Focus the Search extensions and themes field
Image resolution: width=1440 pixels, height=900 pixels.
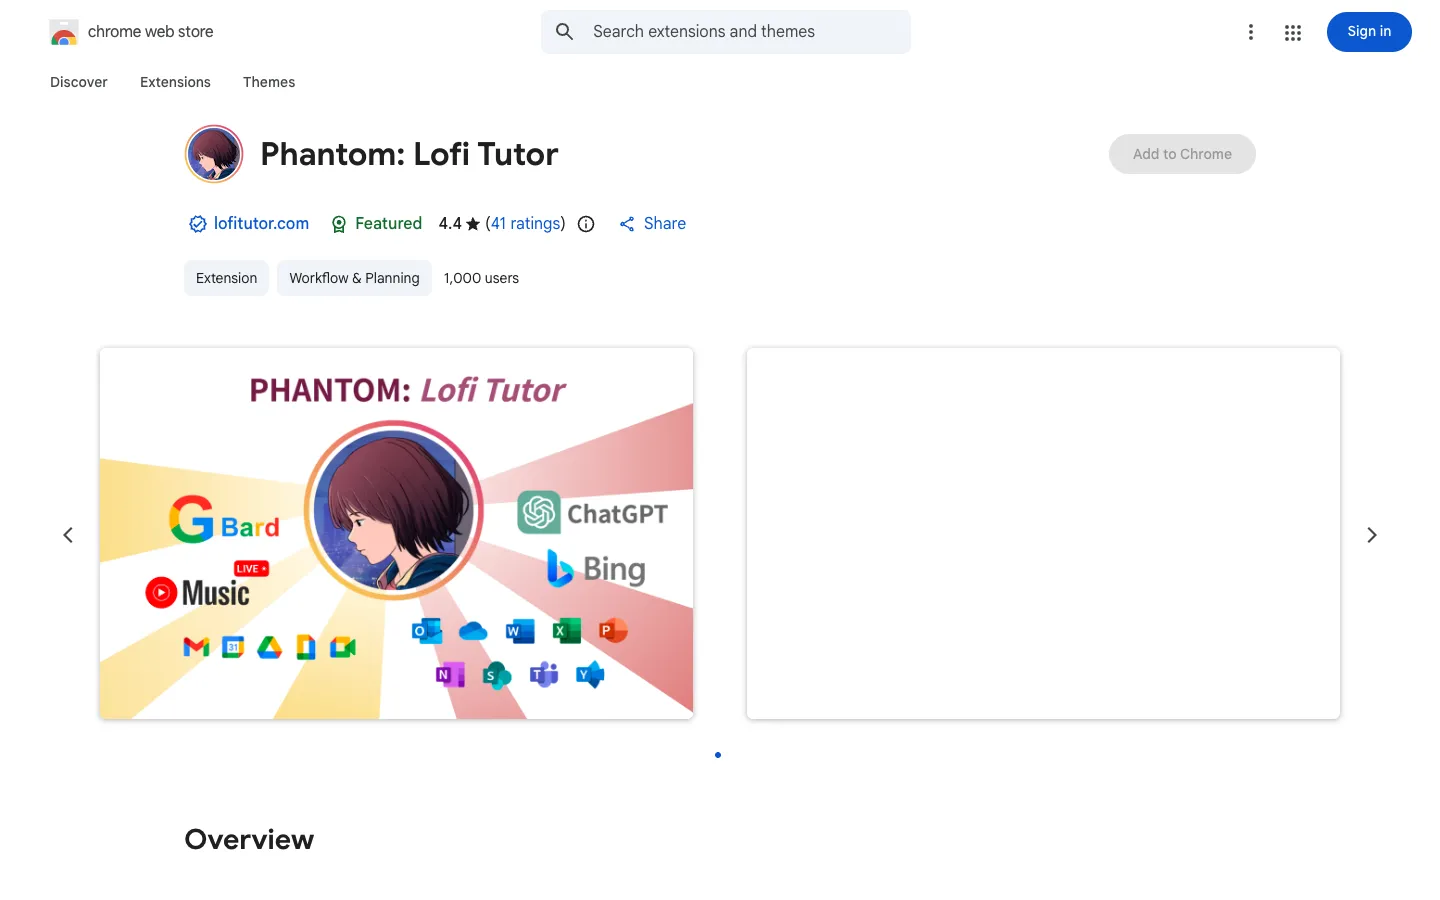[x=726, y=32]
